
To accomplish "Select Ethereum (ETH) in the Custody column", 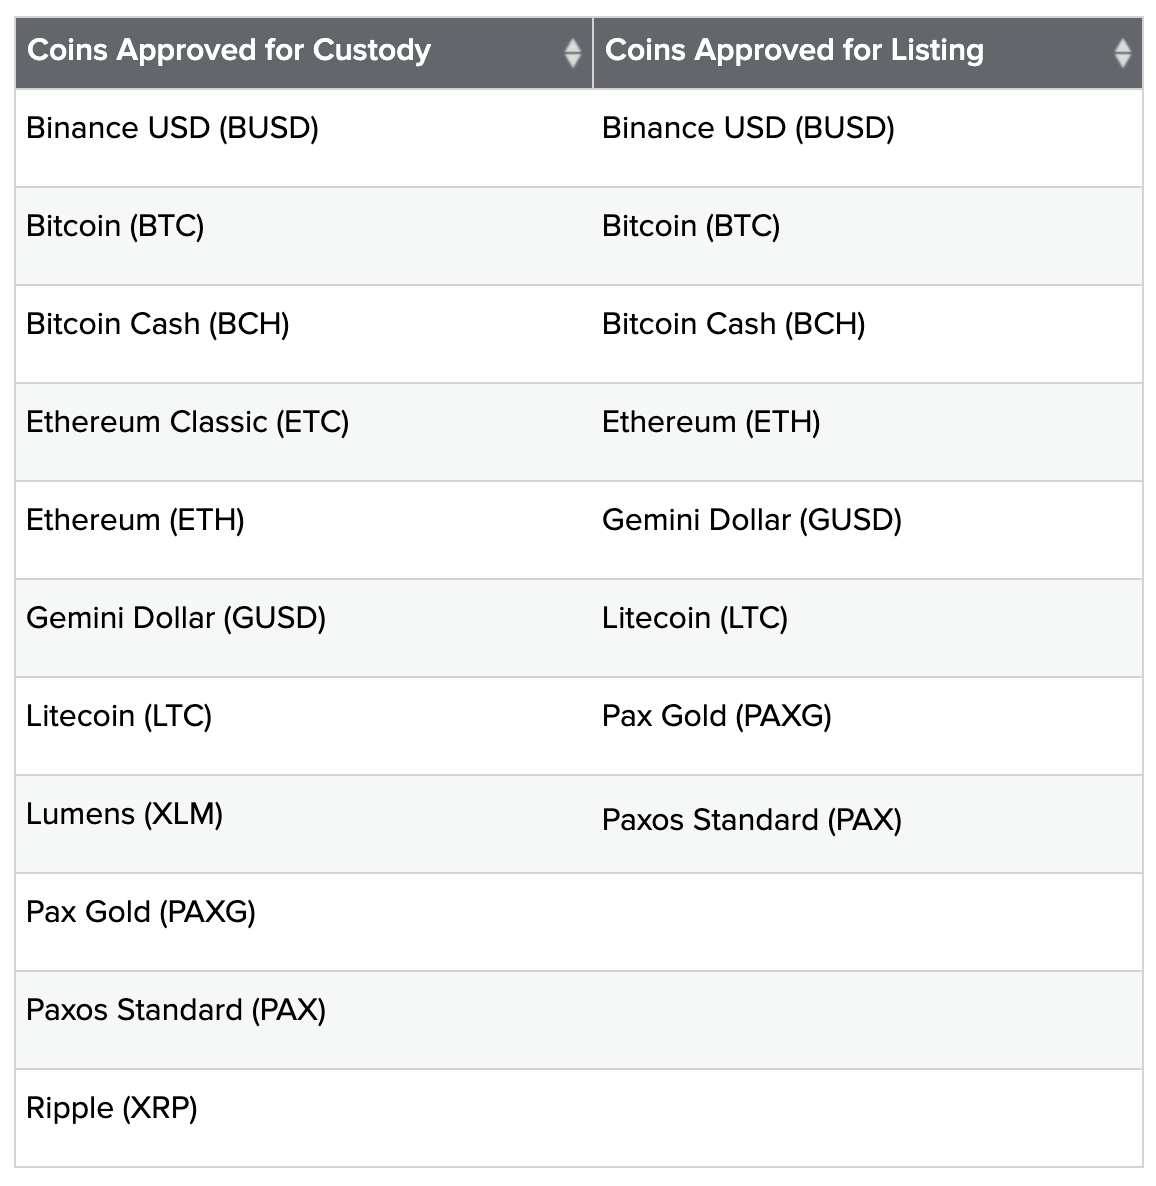I will point(135,520).
